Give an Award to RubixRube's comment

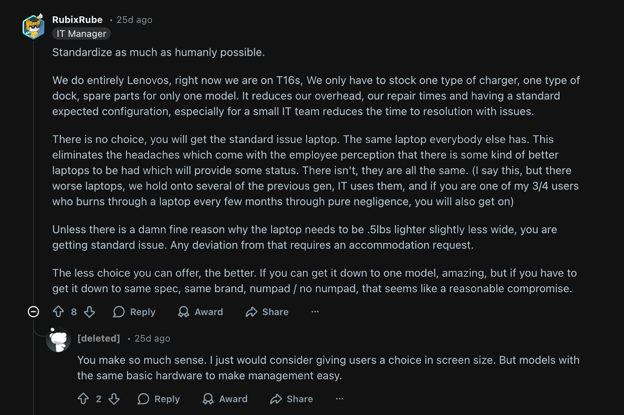coord(200,312)
